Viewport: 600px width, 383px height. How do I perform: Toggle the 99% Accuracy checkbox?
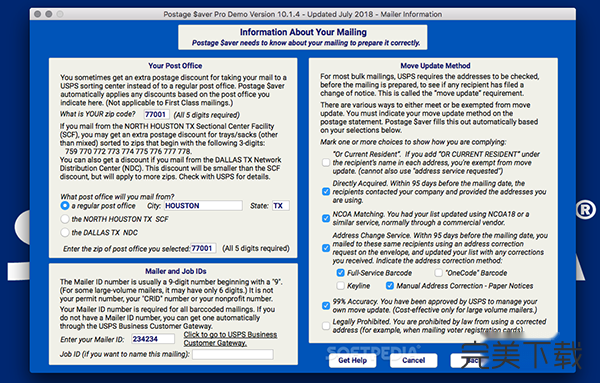click(326, 305)
